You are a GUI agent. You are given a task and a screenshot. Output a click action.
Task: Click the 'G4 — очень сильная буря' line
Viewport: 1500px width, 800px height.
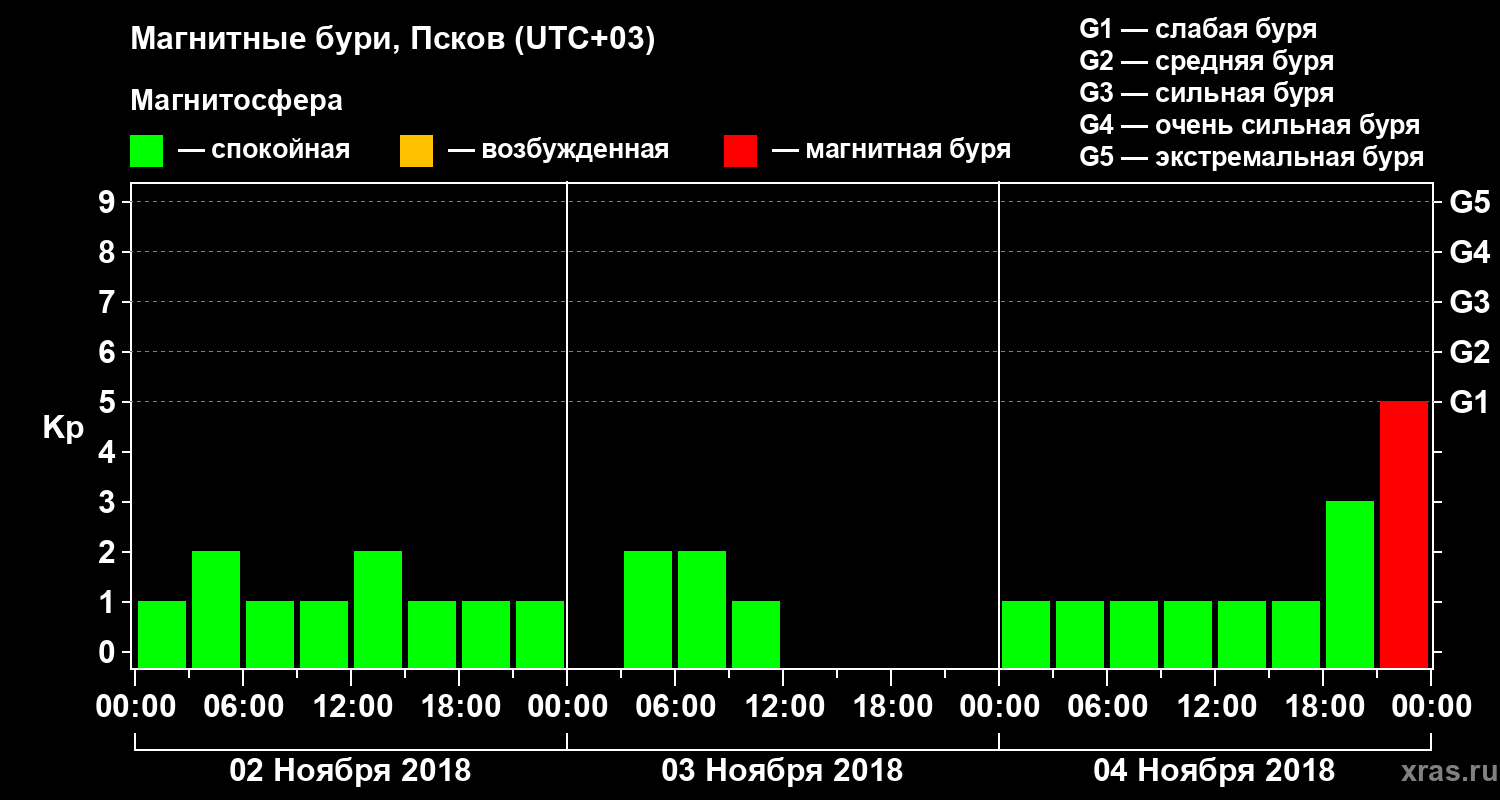1250,125
